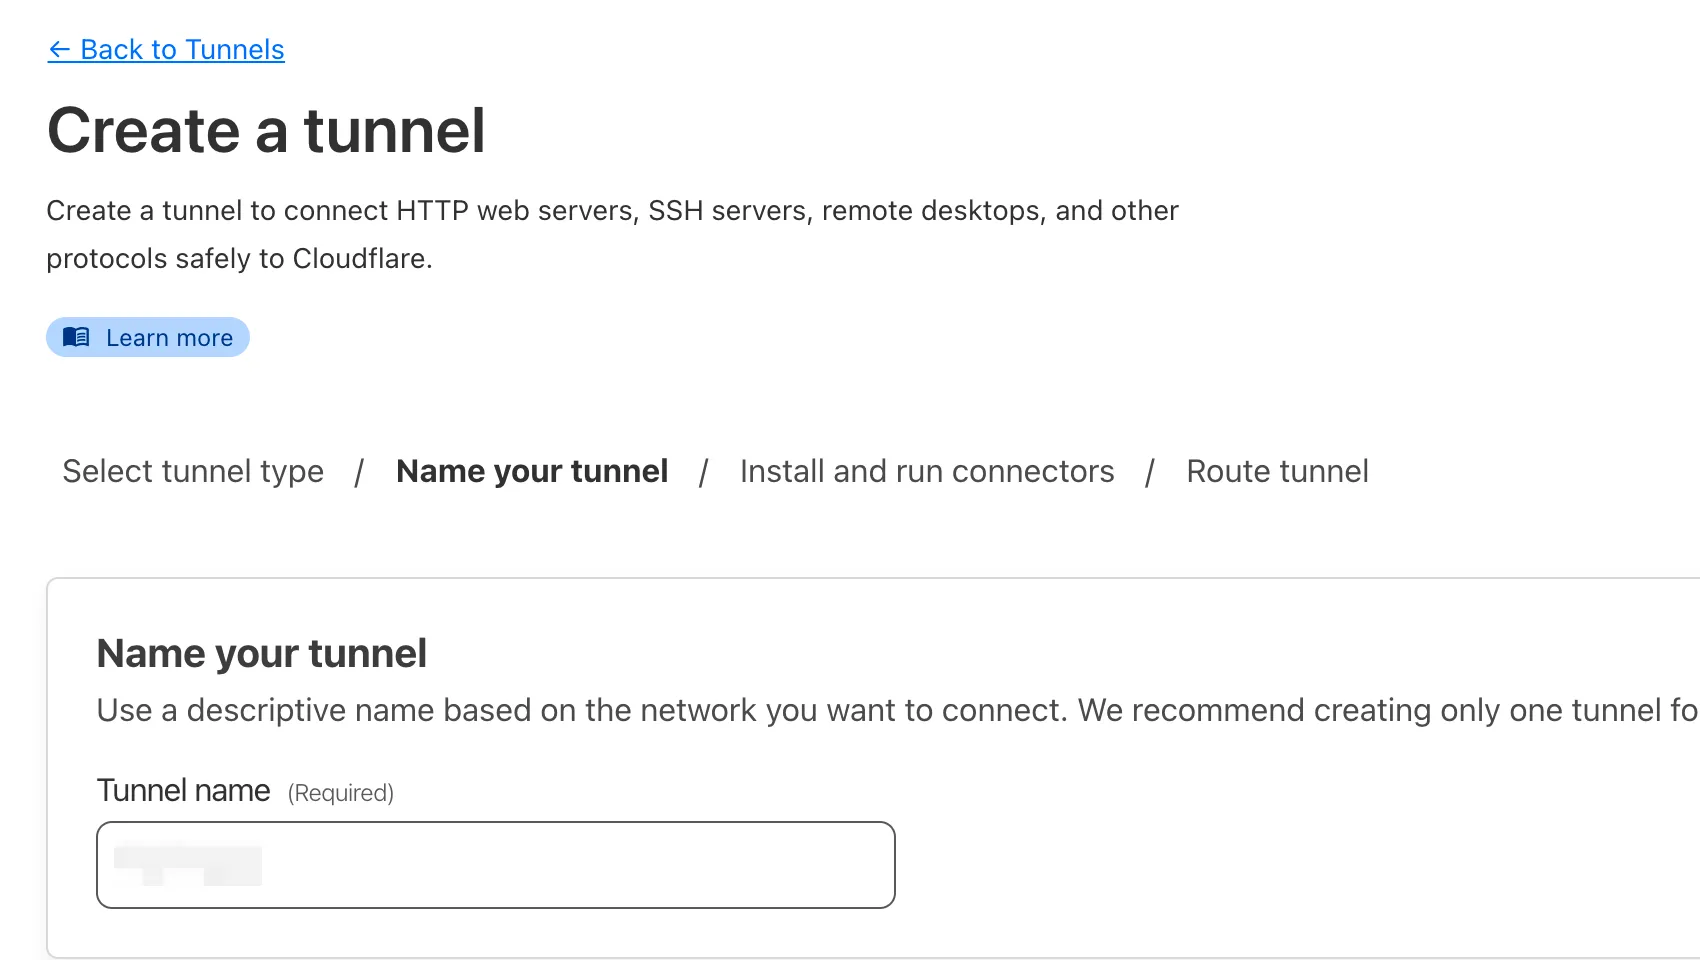The image size is (1700, 960).
Task: Open the Learn more documentation button
Action: pos(148,338)
